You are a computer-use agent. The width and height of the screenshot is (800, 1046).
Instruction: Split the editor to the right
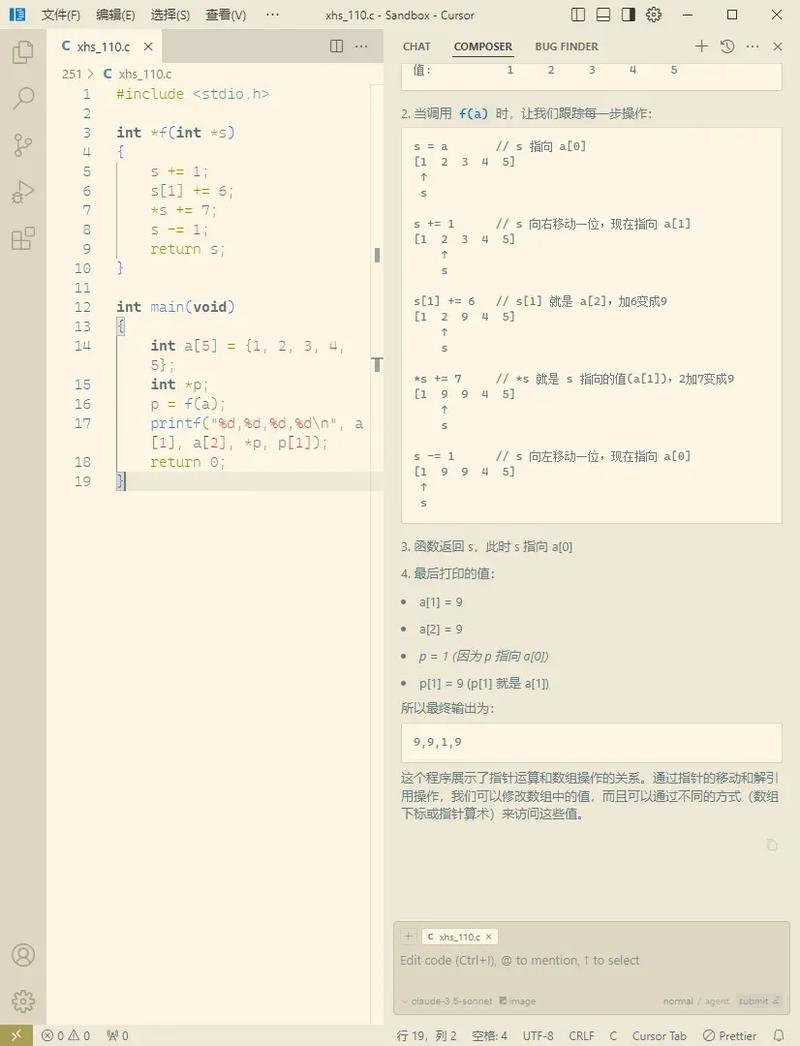(x=337, y=46)
